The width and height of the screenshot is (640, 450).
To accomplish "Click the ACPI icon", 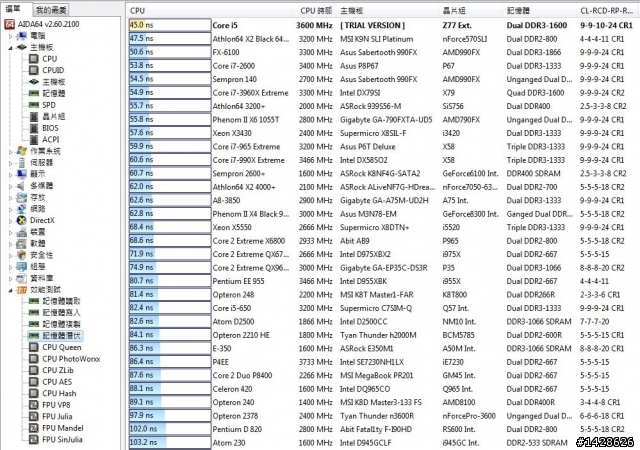I will point(34,139).
